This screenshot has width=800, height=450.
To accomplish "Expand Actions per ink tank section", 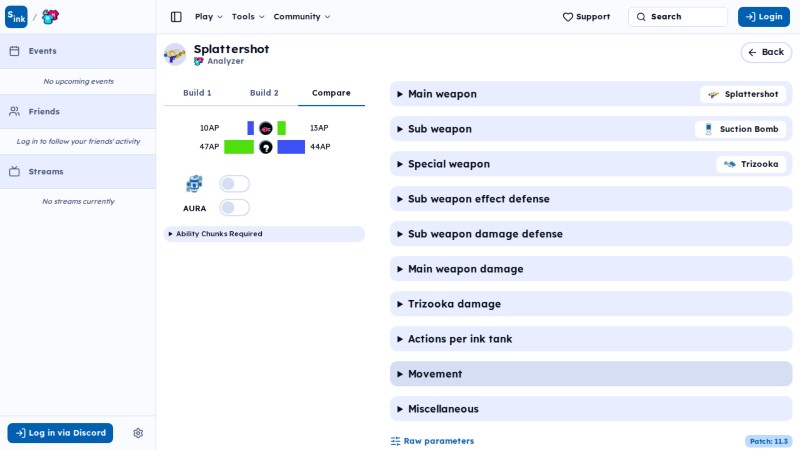I will 591,339.
